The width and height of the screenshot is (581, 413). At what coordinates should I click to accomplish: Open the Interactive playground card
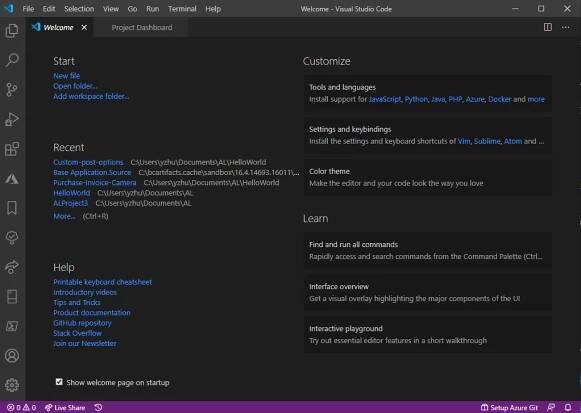pos(428,334)
